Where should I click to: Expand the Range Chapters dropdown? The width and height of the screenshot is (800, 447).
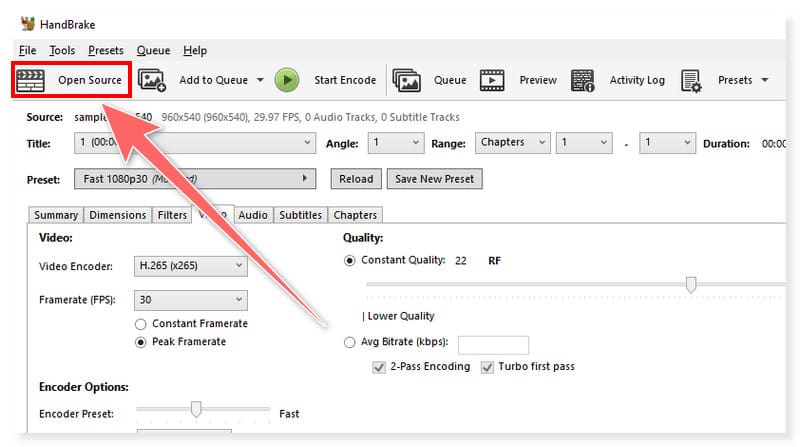[512, 143]
